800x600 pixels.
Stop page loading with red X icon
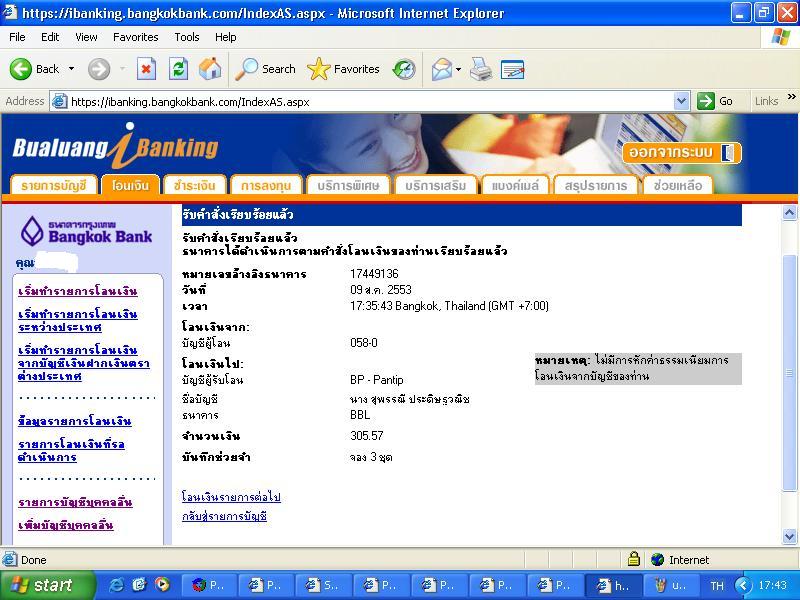[146, 69]
